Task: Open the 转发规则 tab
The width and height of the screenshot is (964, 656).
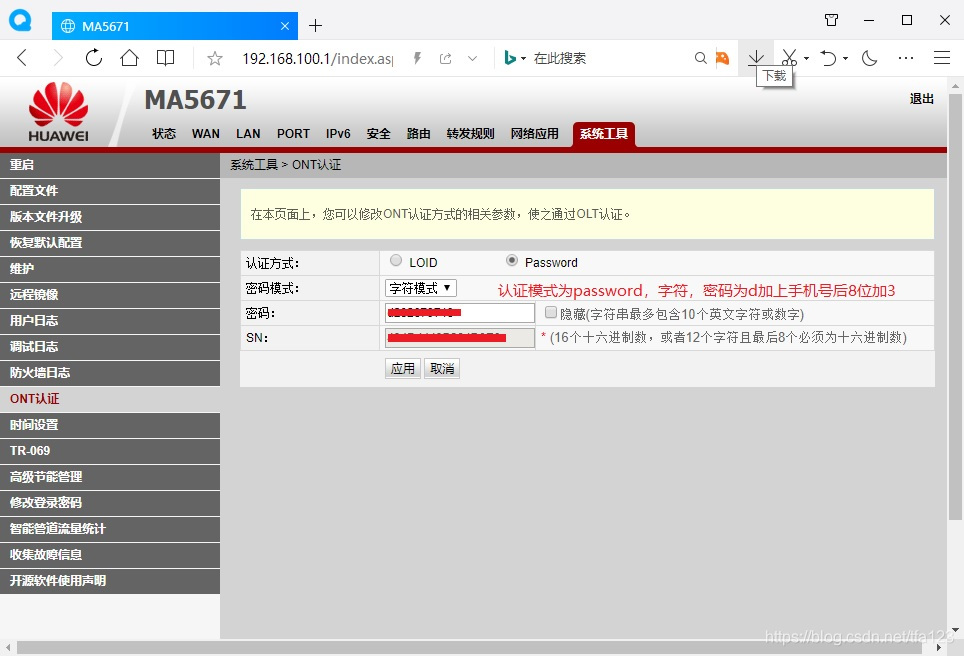Action: (x=470, y=133)
